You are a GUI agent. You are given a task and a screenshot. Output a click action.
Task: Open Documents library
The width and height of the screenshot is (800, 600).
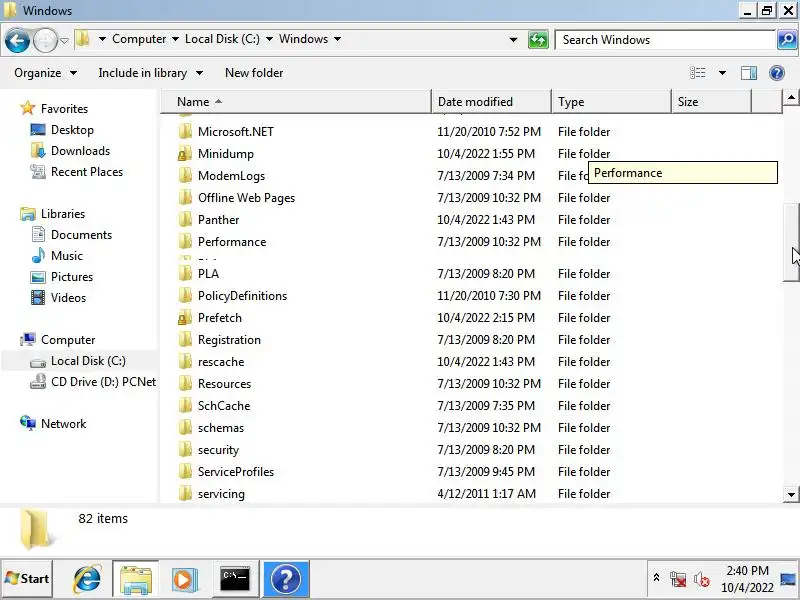81,234
